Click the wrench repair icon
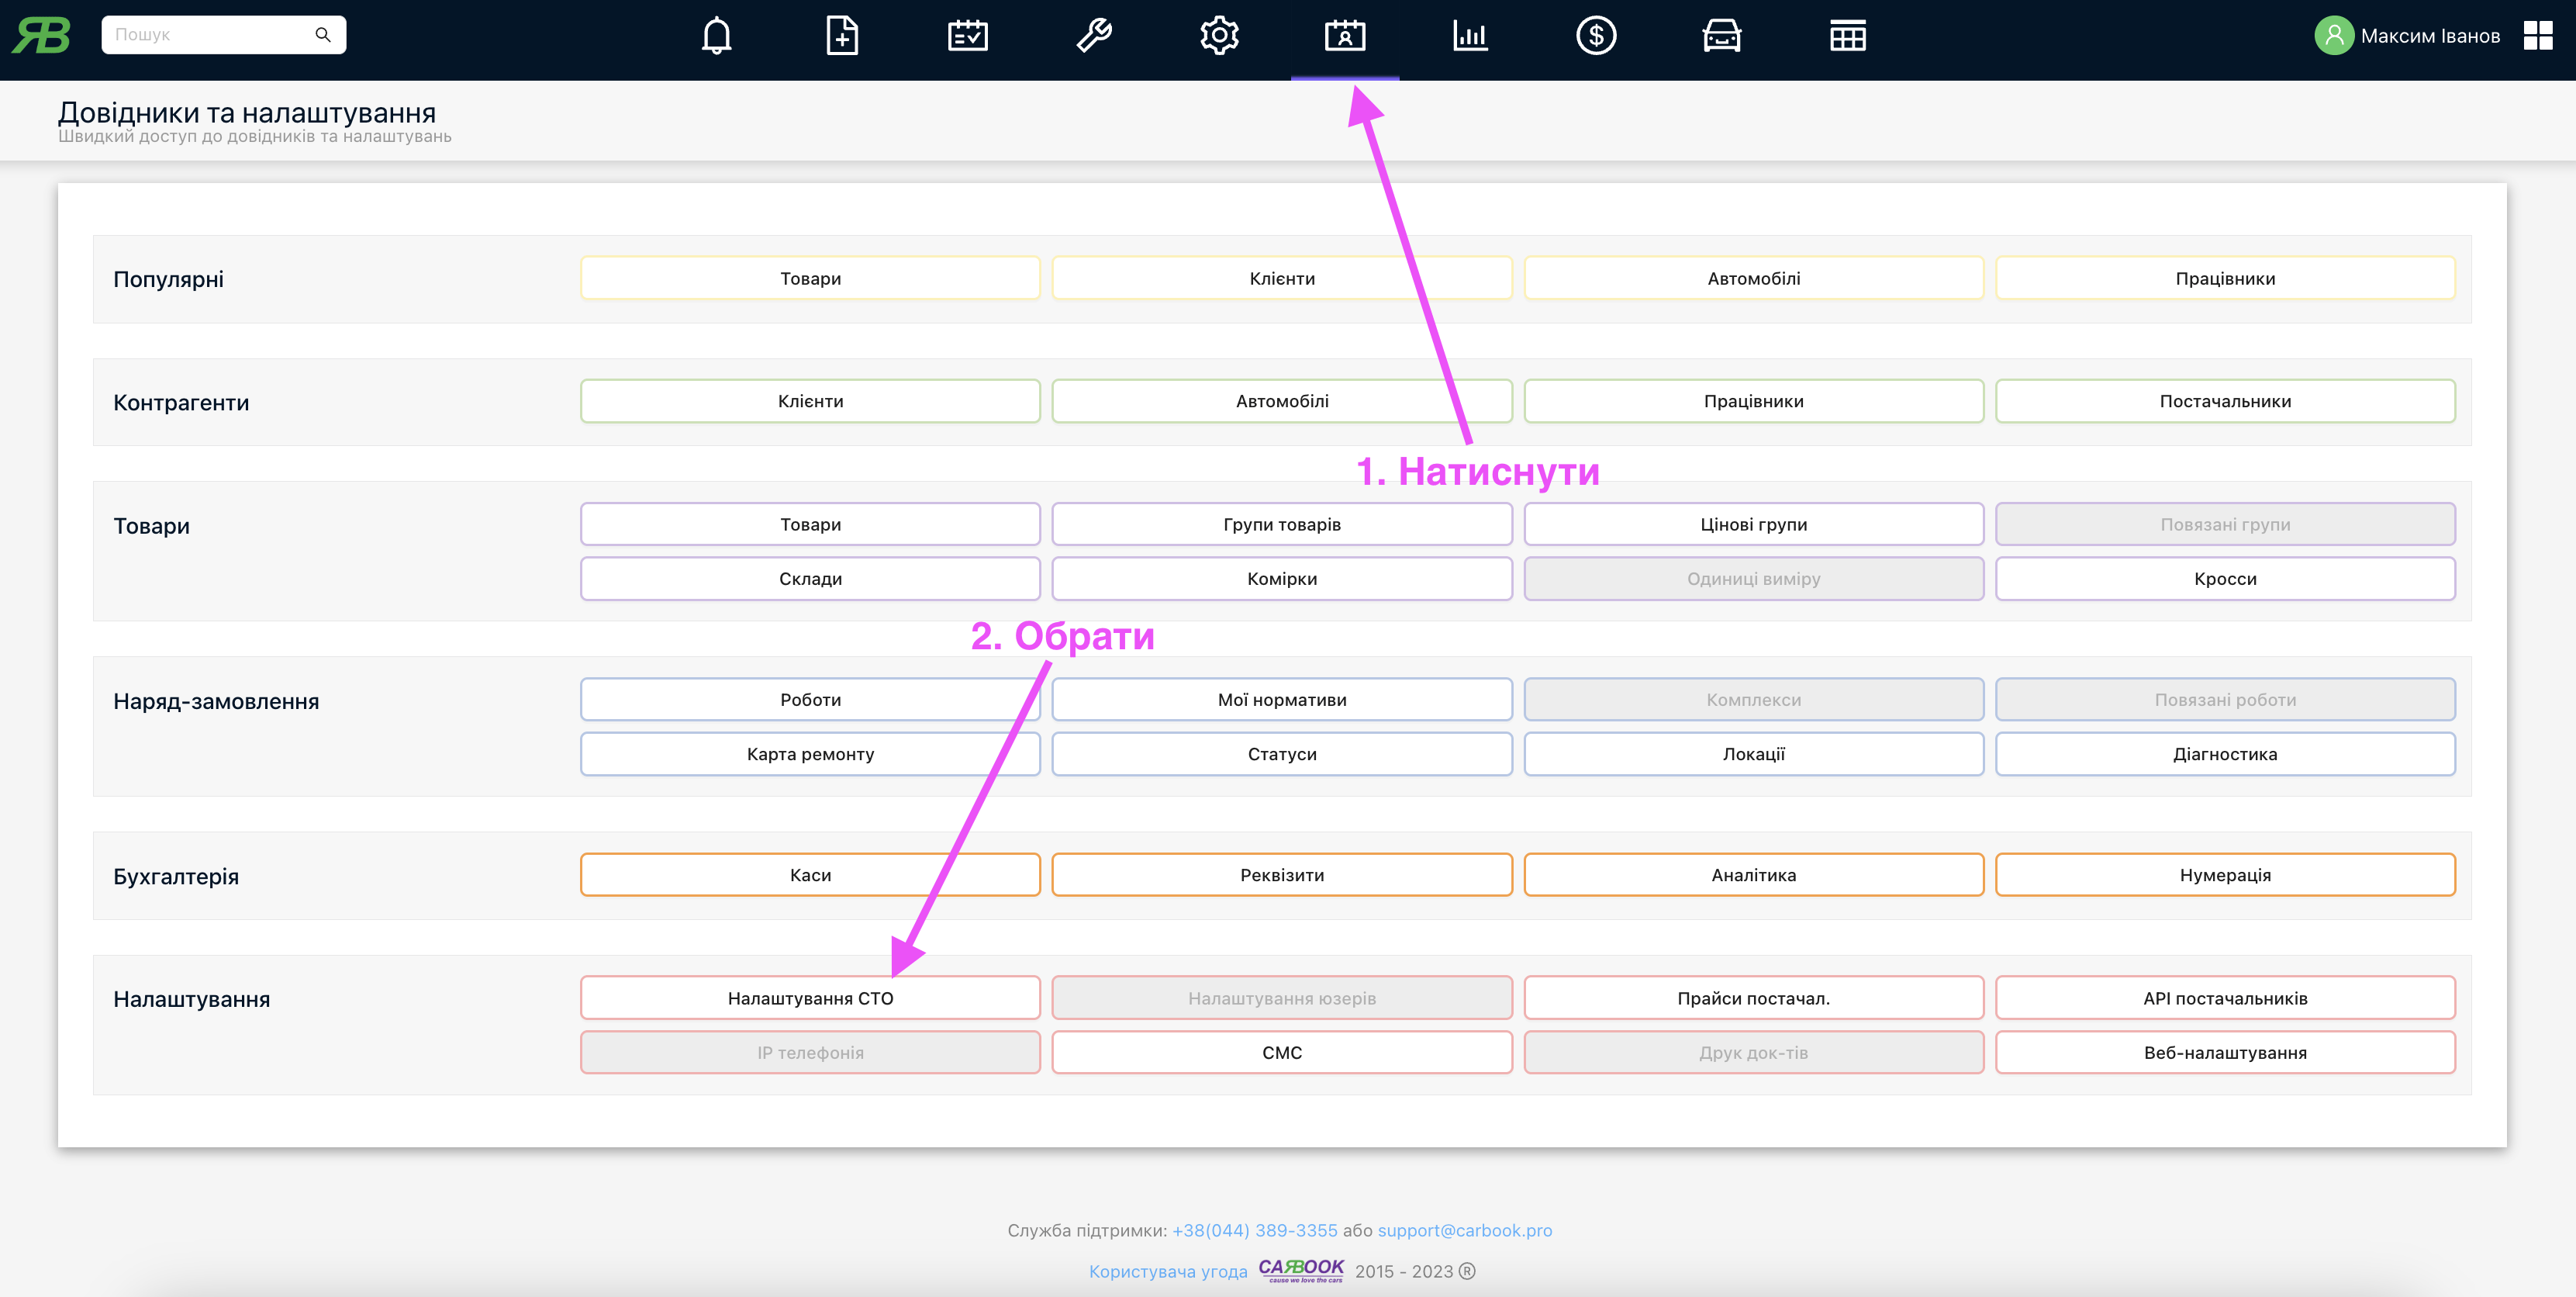The width and height of the screenshot is (2576, 1297). [x=1093, y=36]
